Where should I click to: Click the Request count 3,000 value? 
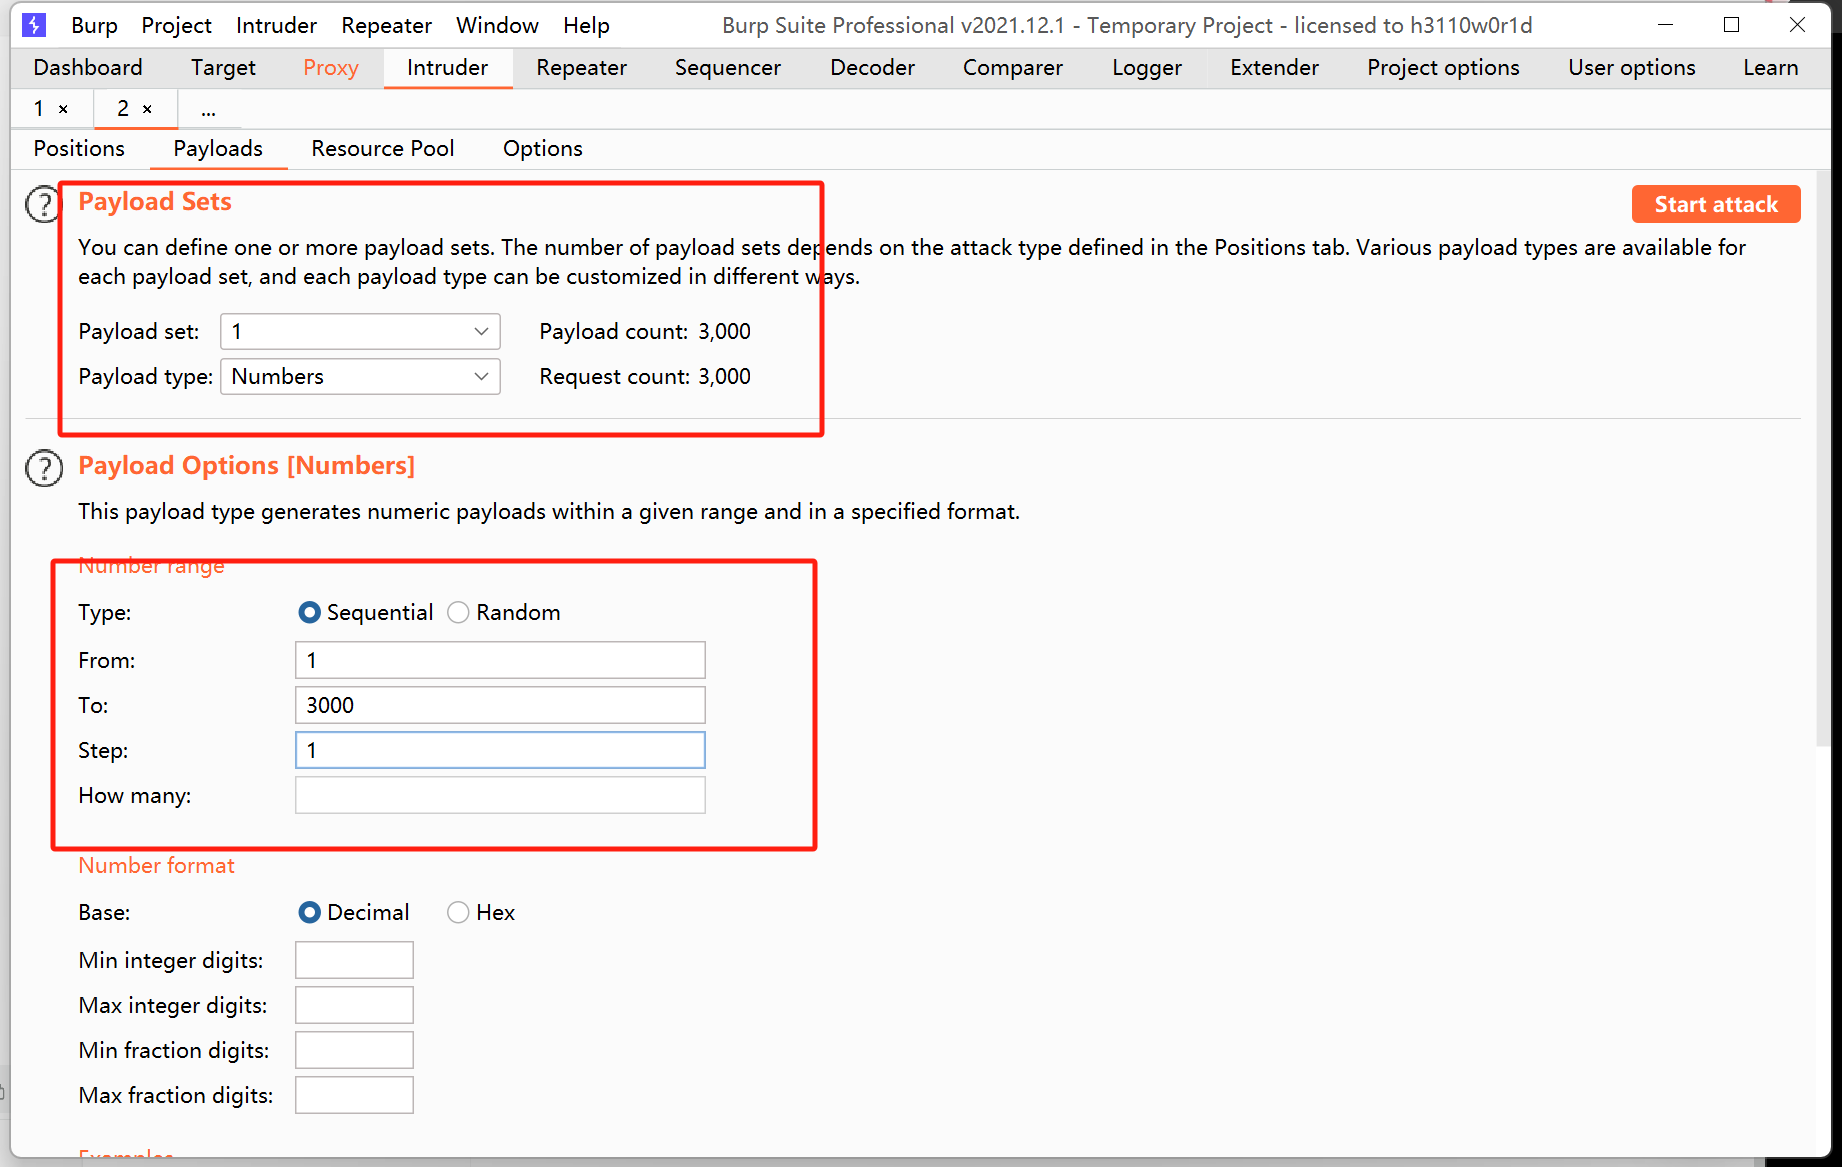coord(724,376)
